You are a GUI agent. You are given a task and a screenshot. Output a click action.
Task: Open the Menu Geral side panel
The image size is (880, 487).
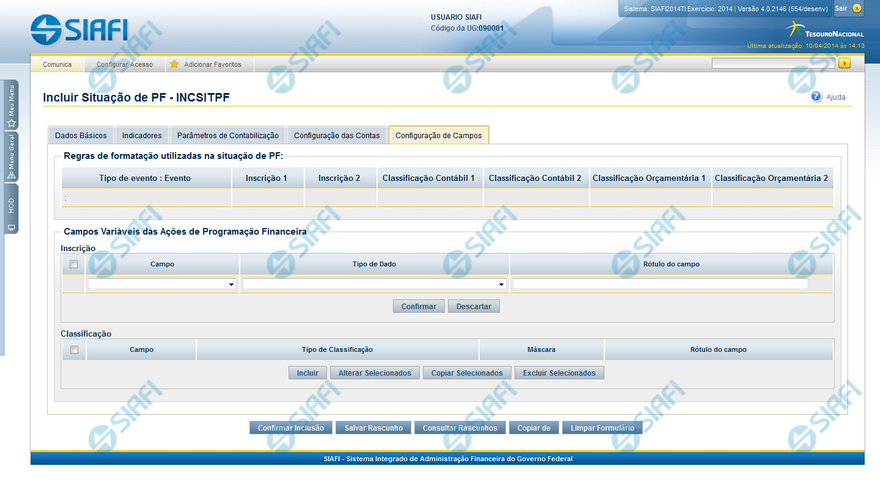11,156
